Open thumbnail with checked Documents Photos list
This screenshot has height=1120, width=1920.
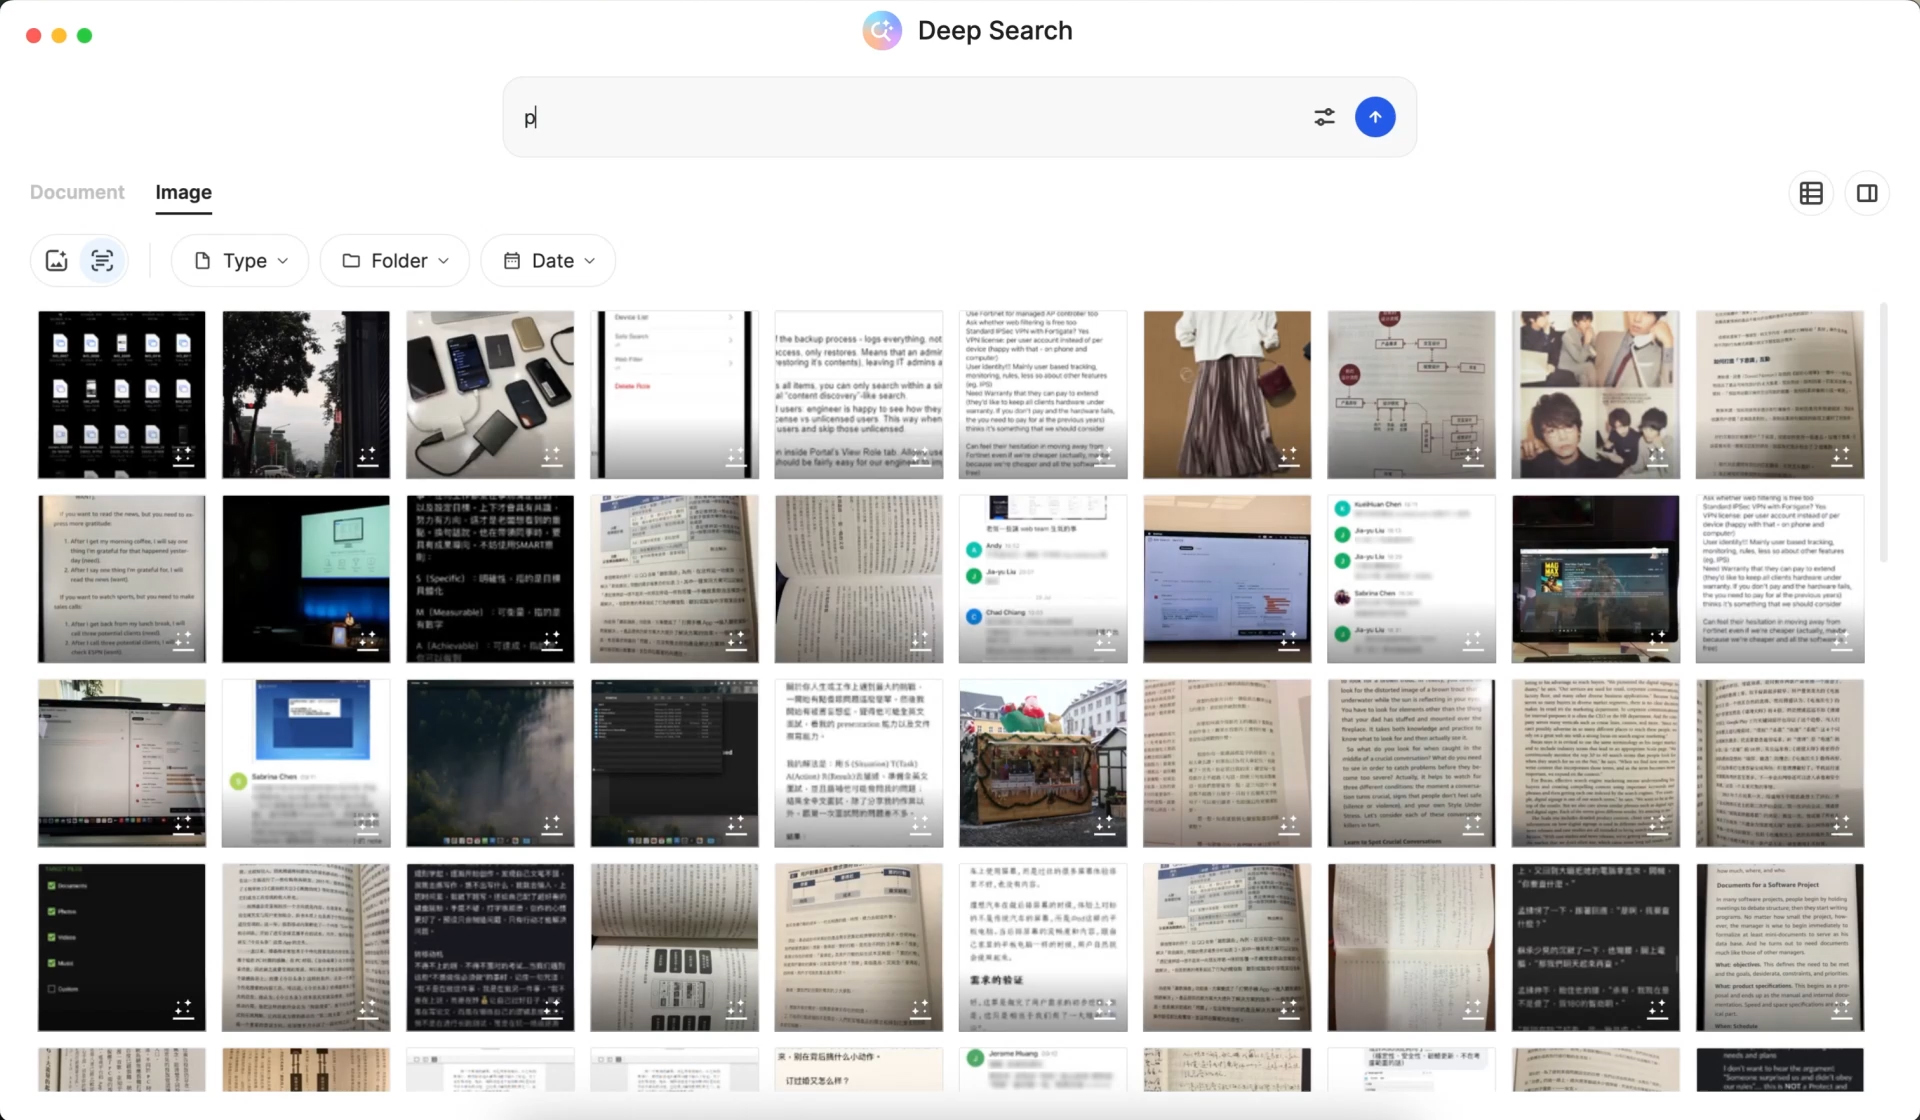(122, 947)
